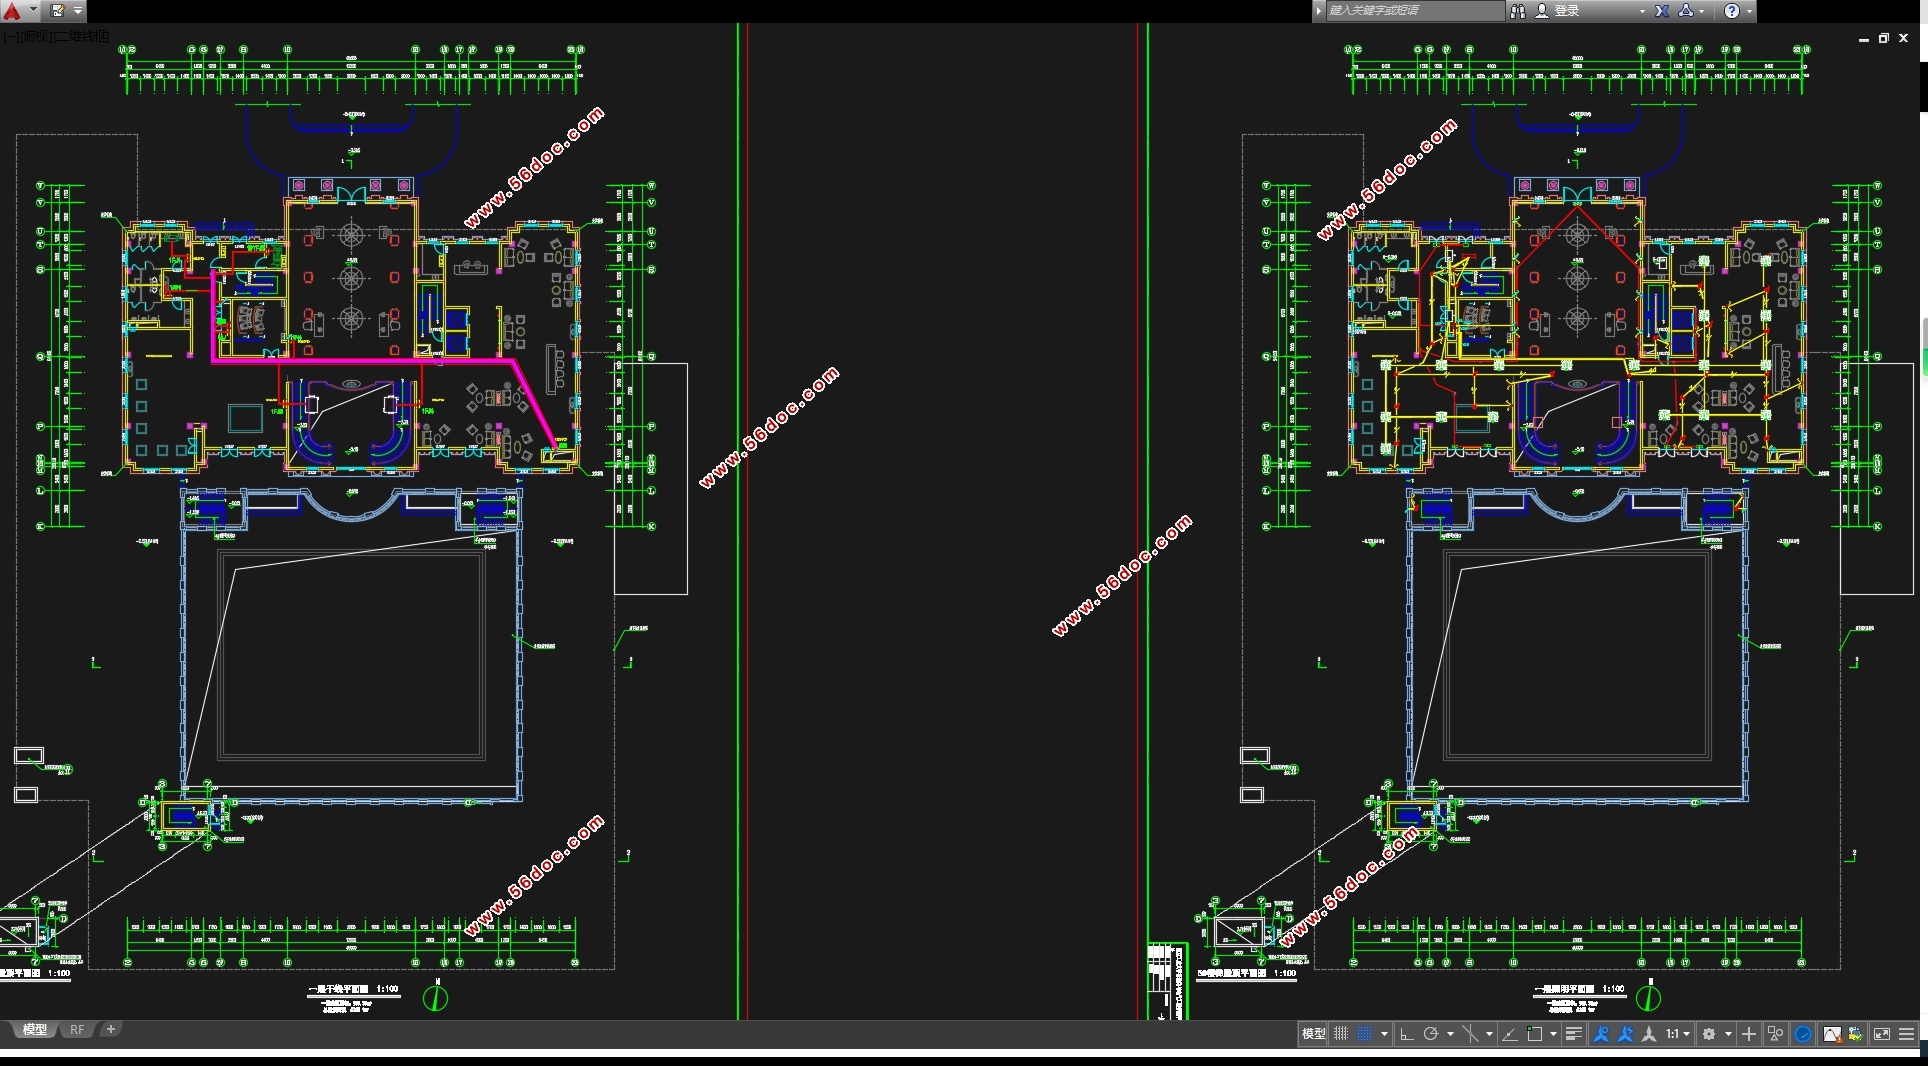Click the workspace switching gear icon

click(x=1709, y=1034)
